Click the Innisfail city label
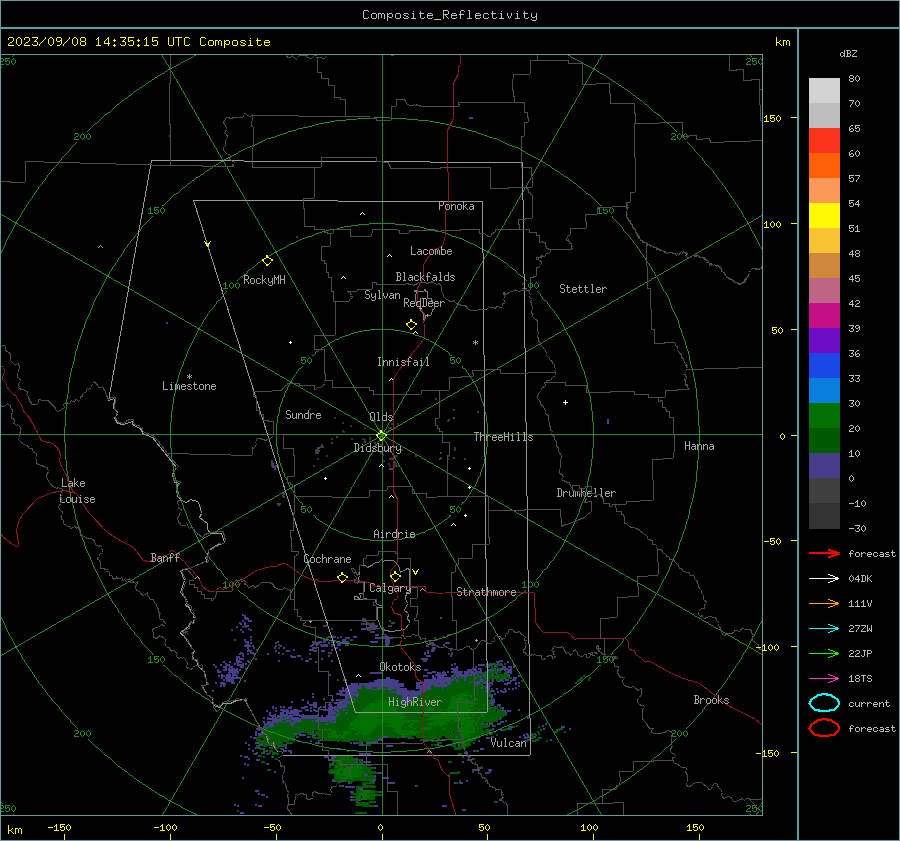Viewport: 900px width, 841px height. tap(403, 362)
